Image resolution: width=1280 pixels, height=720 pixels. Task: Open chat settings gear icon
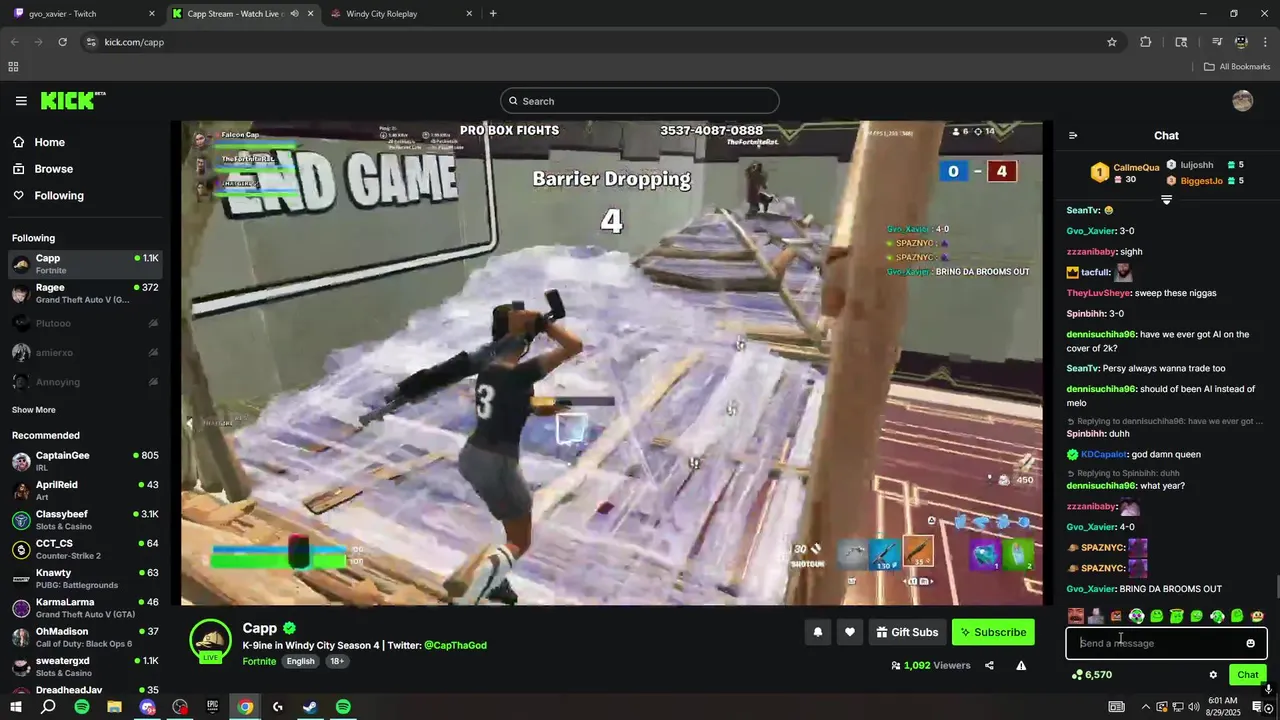(x=1213, y=675)
